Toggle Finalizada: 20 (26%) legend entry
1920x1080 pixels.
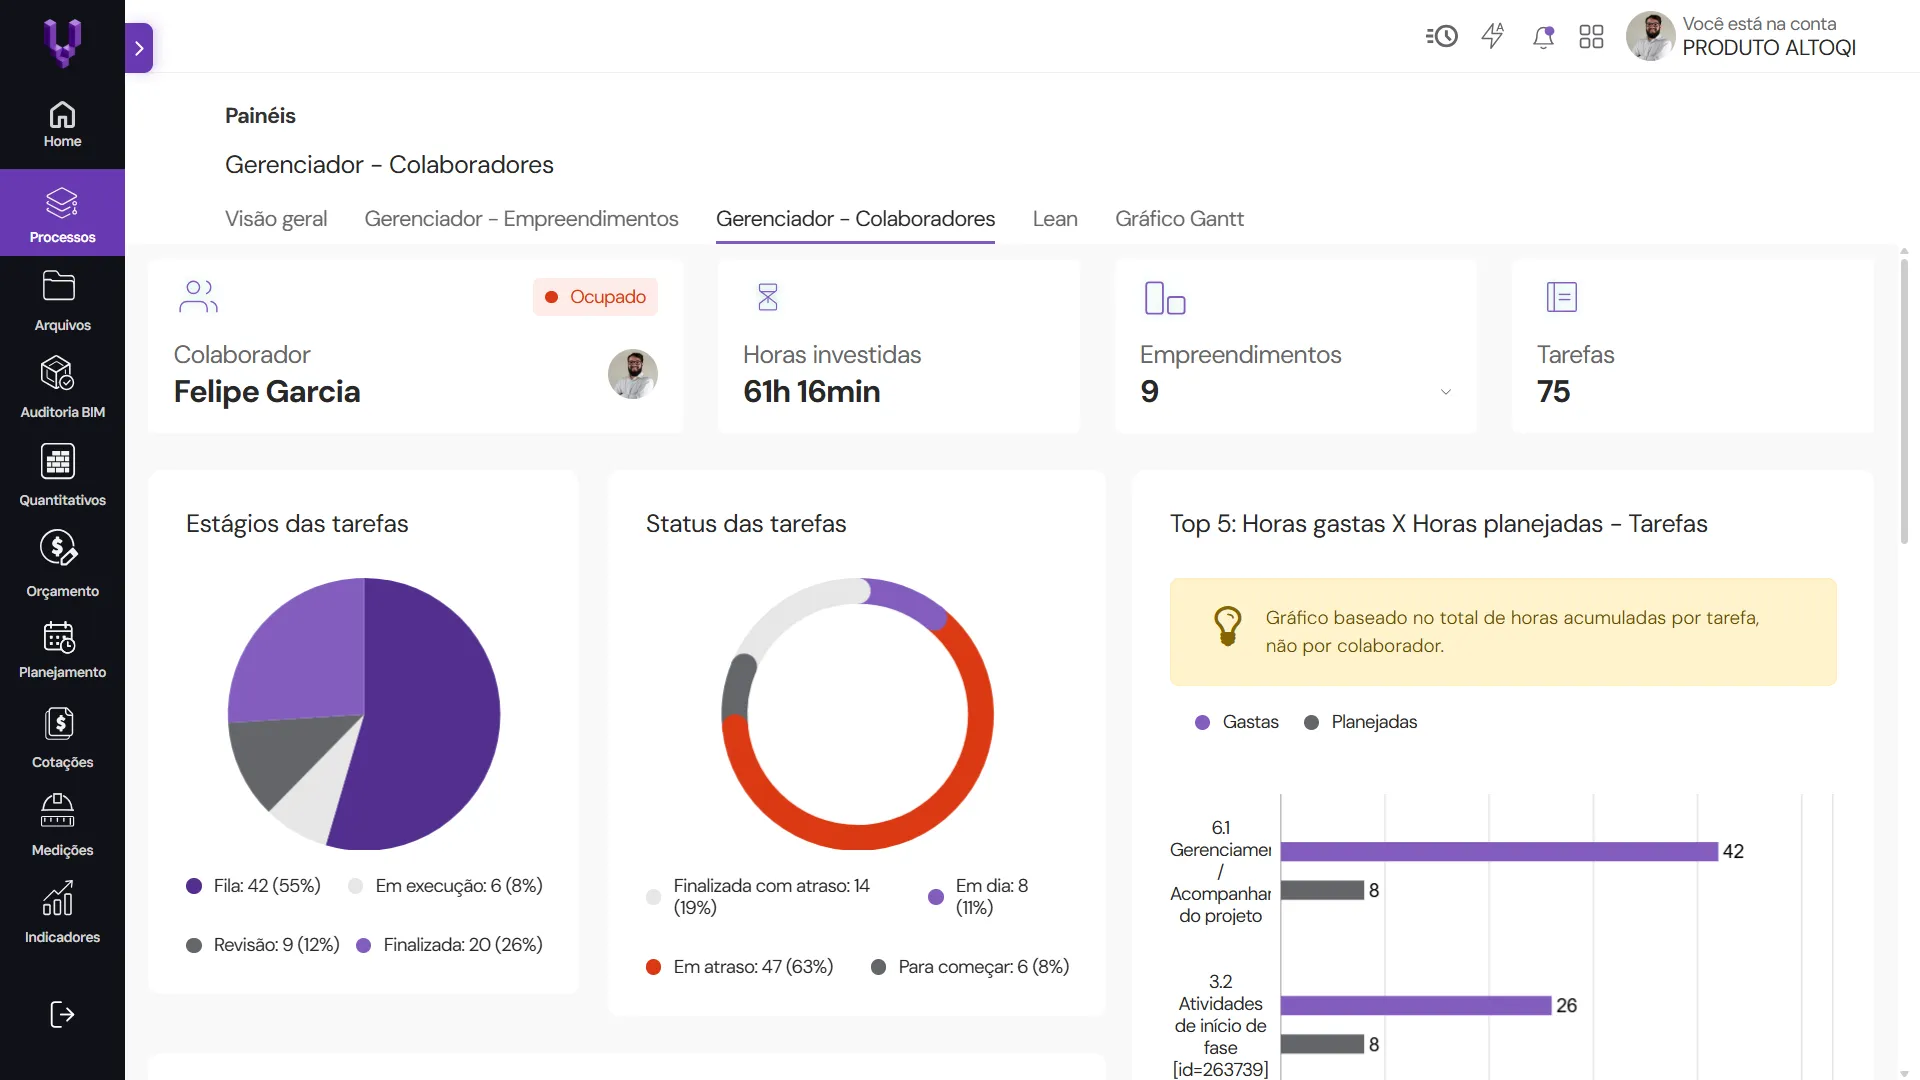449,945
